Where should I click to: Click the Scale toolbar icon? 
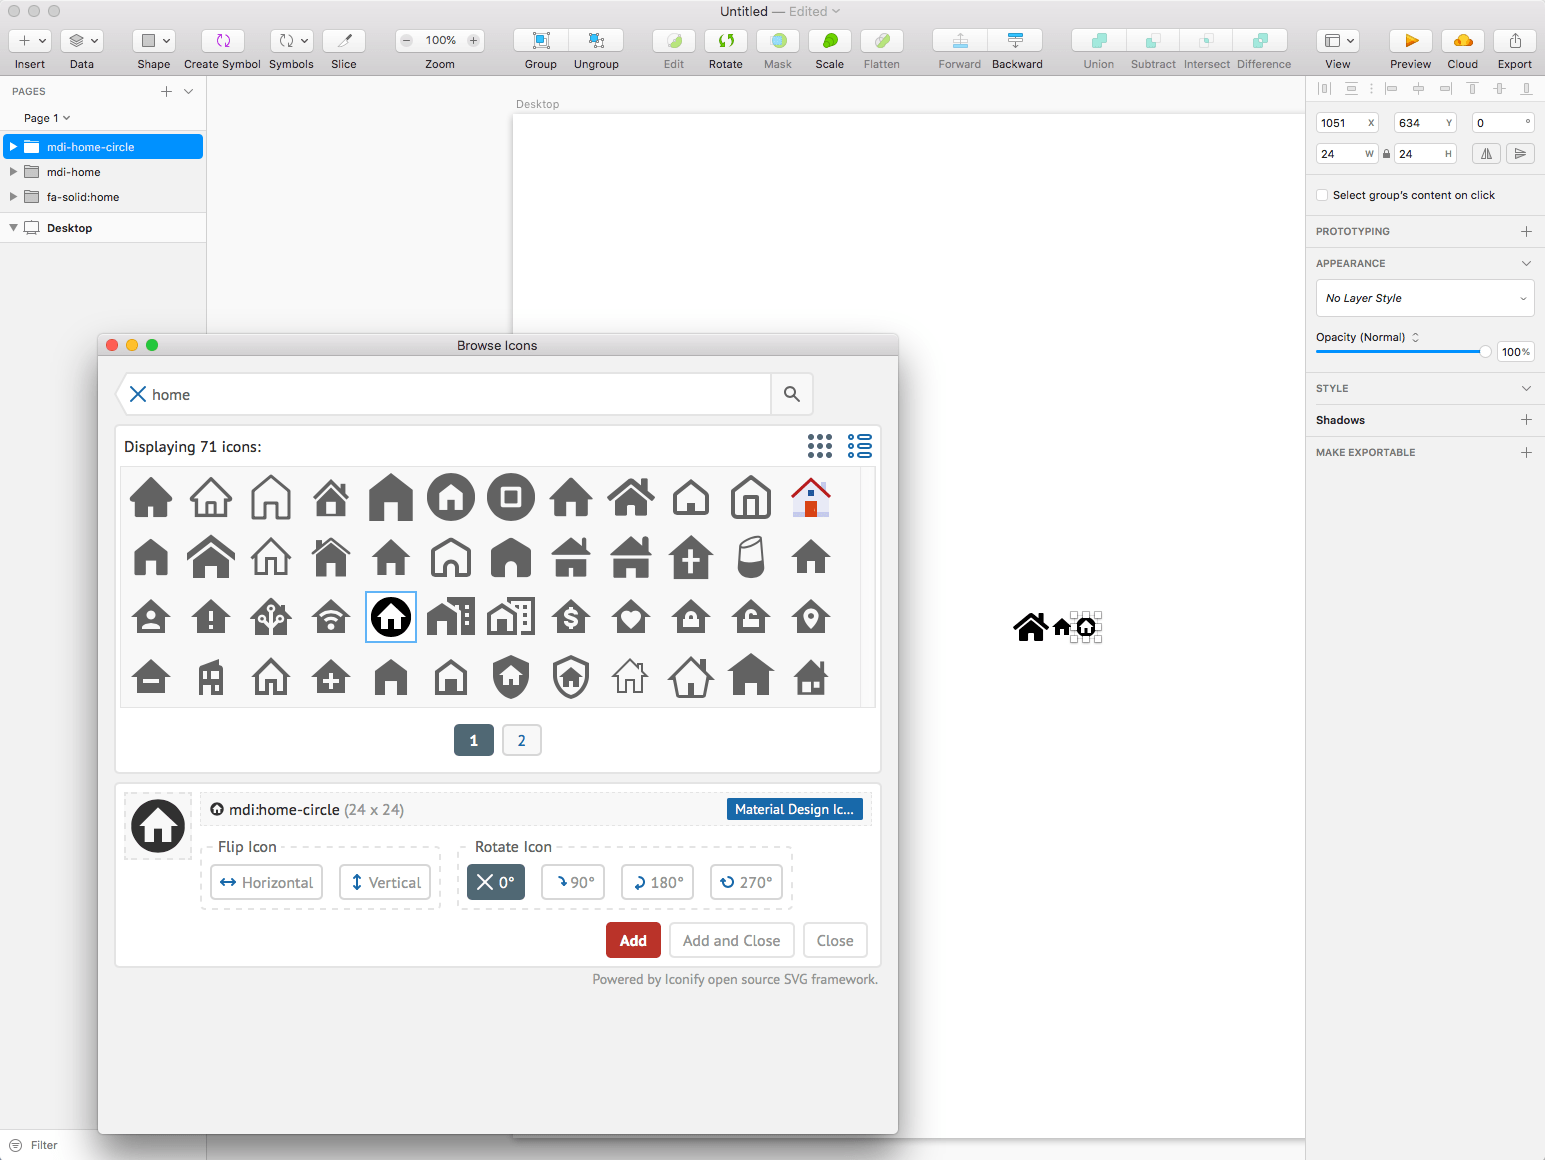[x=830, y=41]
